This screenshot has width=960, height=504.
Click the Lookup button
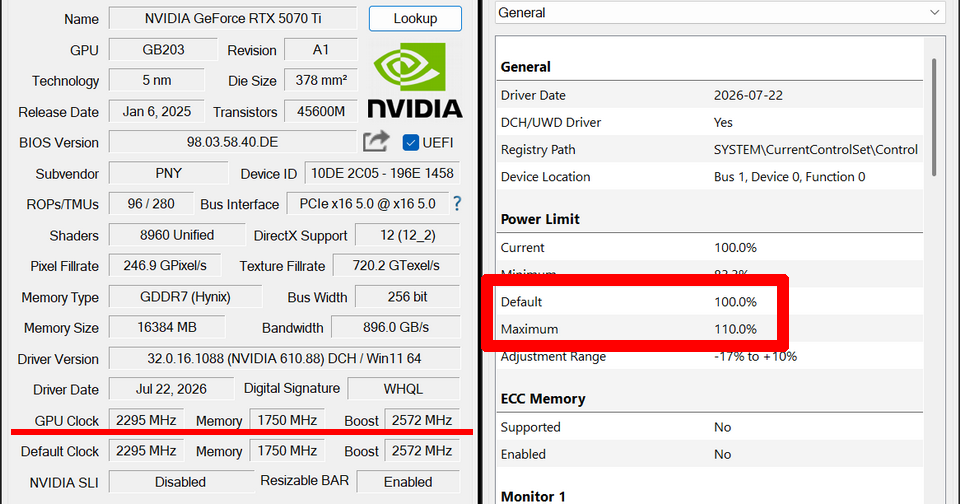click(x=415, y=18)
